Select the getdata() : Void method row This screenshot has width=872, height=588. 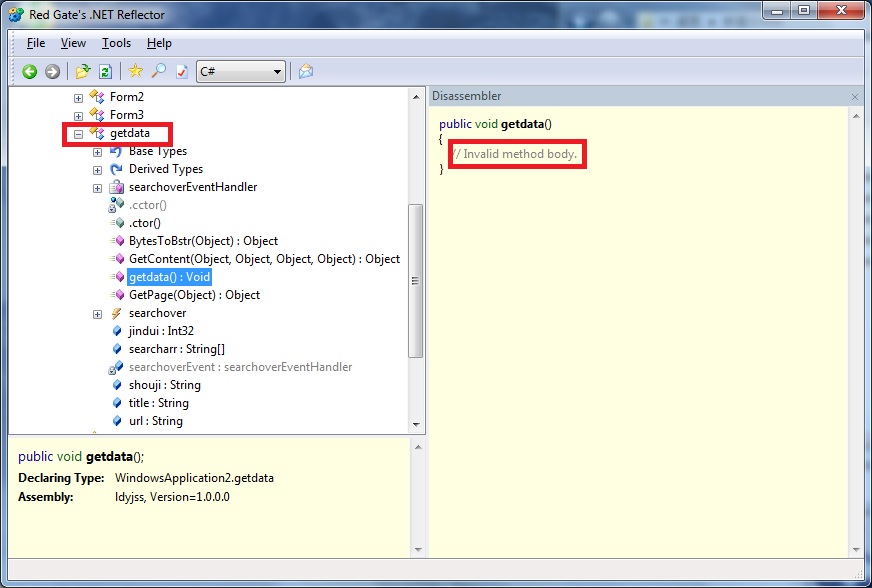(x=169, y=277)
